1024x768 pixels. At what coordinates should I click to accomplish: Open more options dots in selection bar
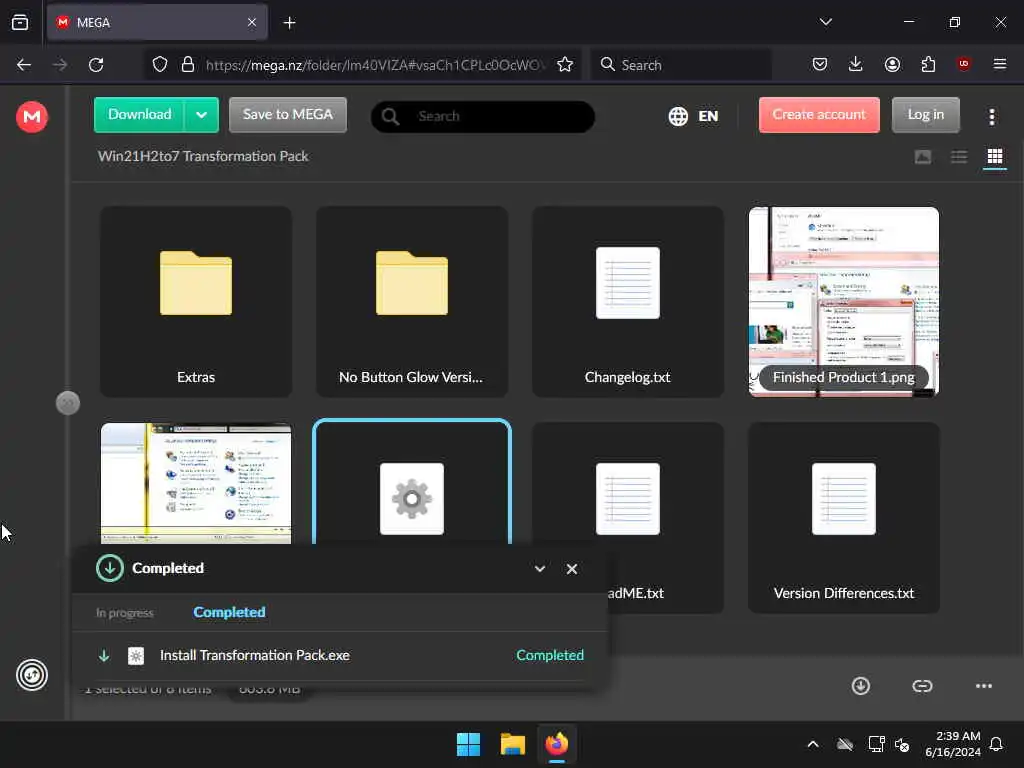pos(984,686)
